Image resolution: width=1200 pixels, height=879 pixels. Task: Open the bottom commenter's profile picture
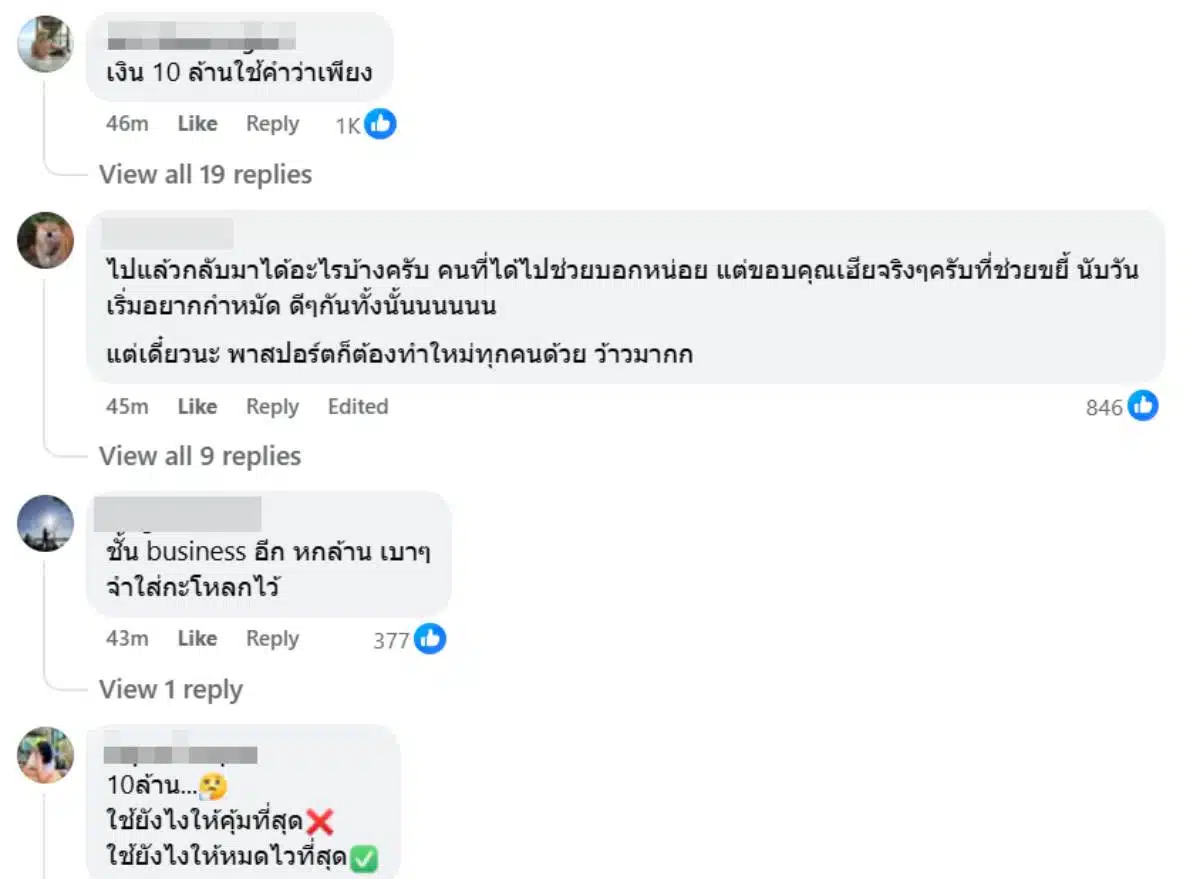coord(45,755)
